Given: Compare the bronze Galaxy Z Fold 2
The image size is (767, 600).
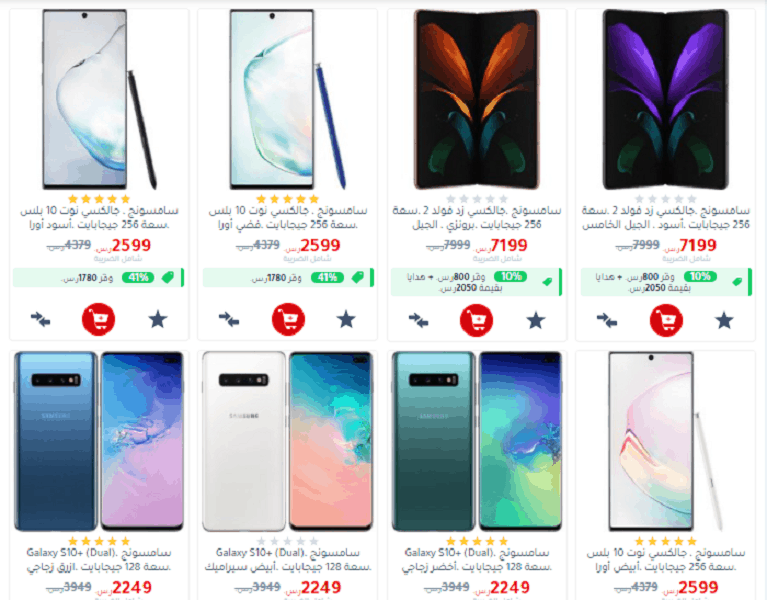Looking at the screenshot, I should pos(418,321).
